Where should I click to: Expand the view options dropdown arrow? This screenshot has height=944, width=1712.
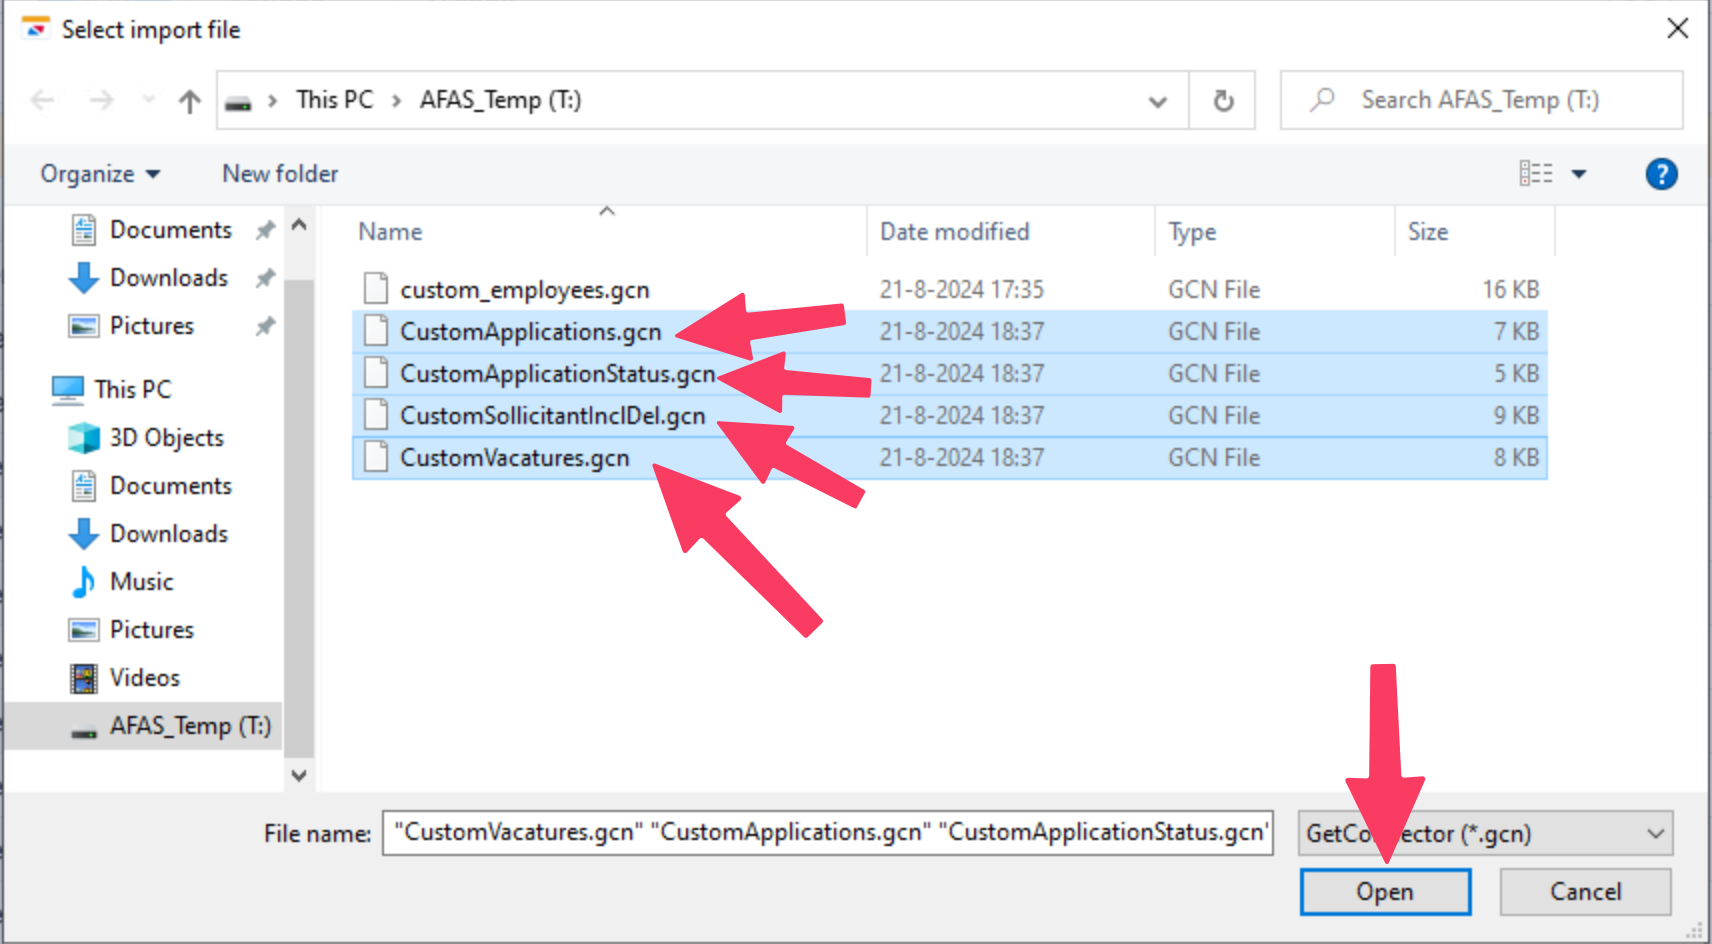1579,174
